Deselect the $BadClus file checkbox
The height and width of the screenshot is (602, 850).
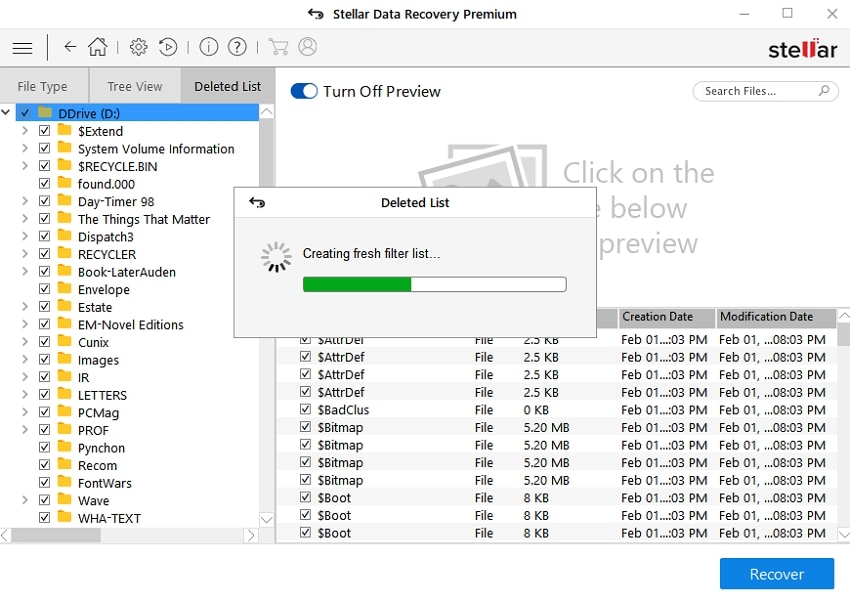click(x=305, y=410)
